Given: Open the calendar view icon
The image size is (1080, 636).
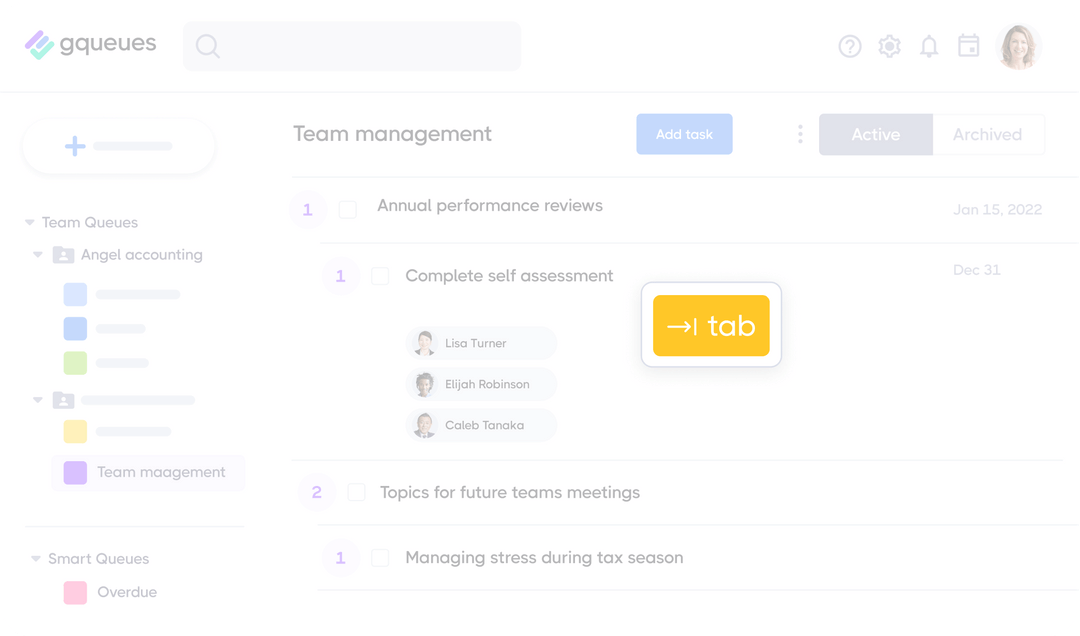Looking at the screenshot, I should pyautogui.click(x=968, y=46).
